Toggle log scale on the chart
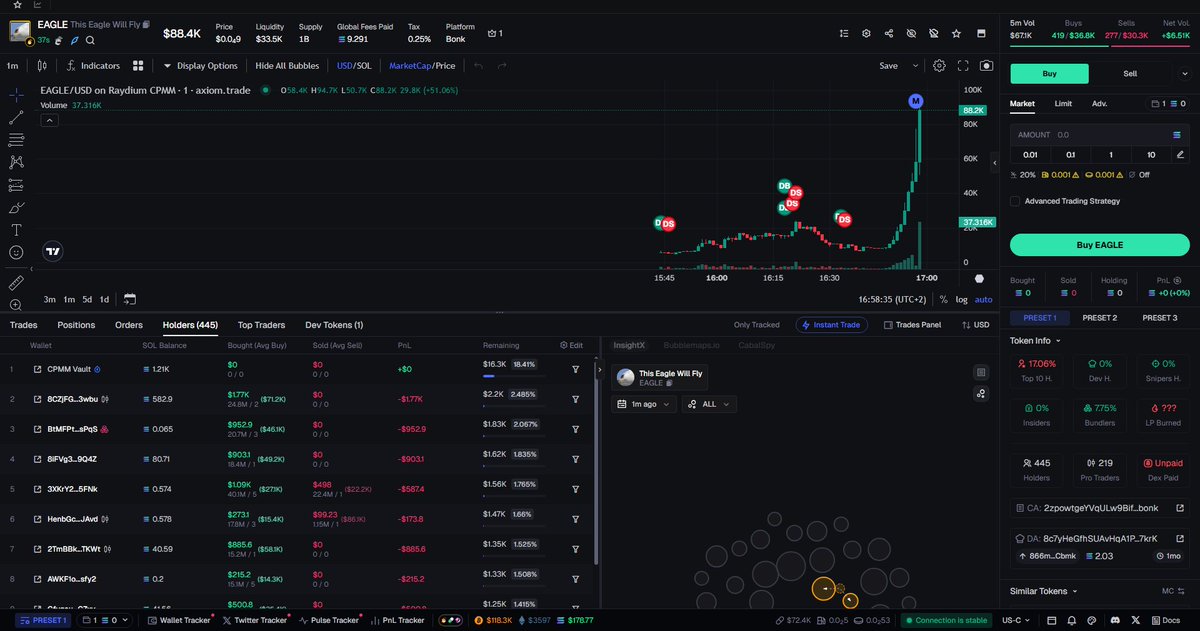 [961, 299]
